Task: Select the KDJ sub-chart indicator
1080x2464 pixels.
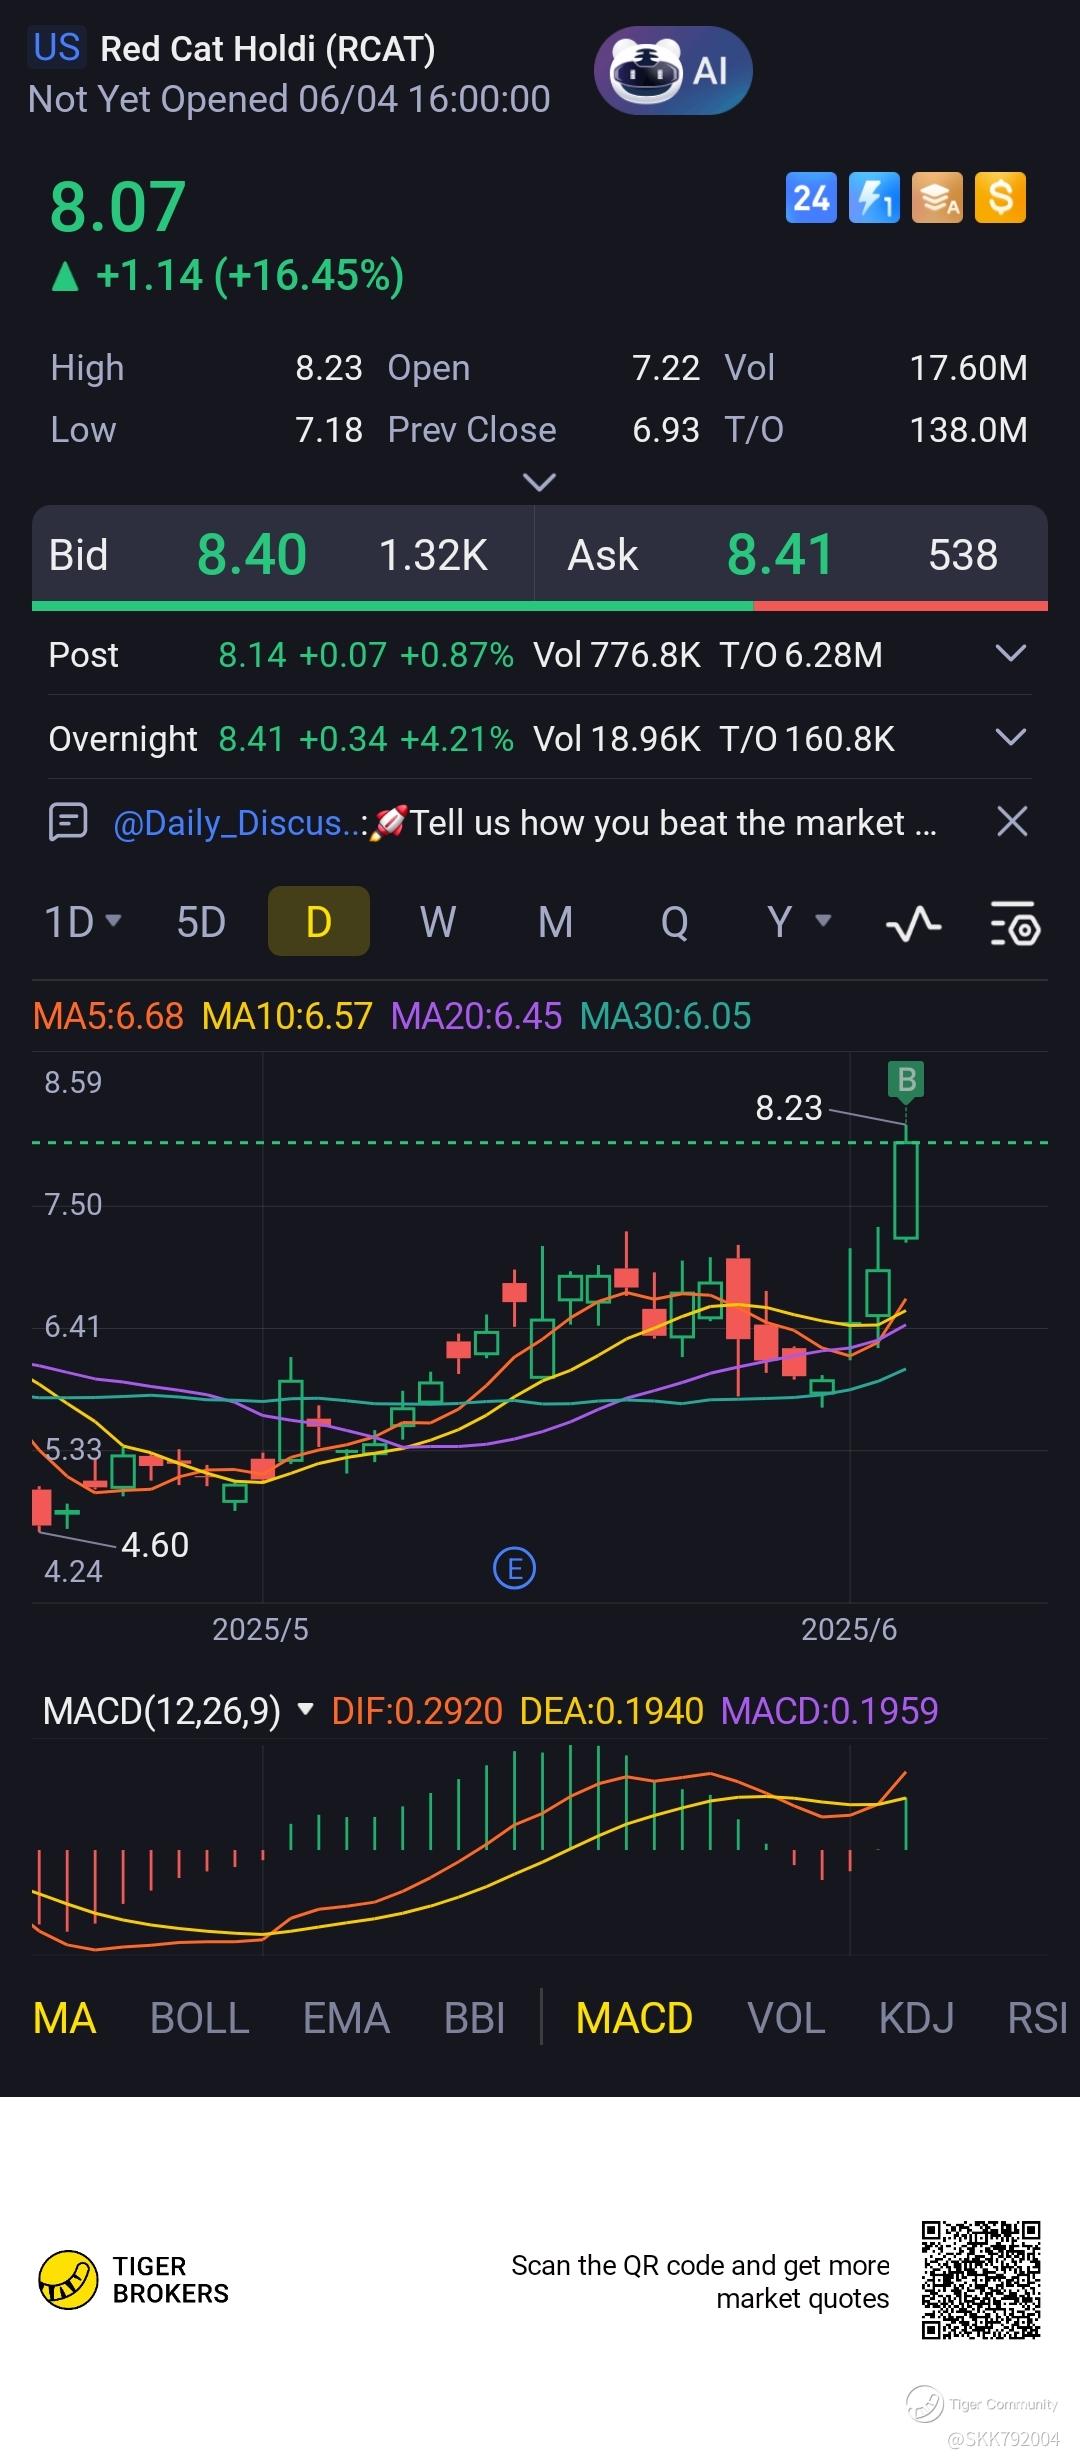Action: coord(916,2018)
